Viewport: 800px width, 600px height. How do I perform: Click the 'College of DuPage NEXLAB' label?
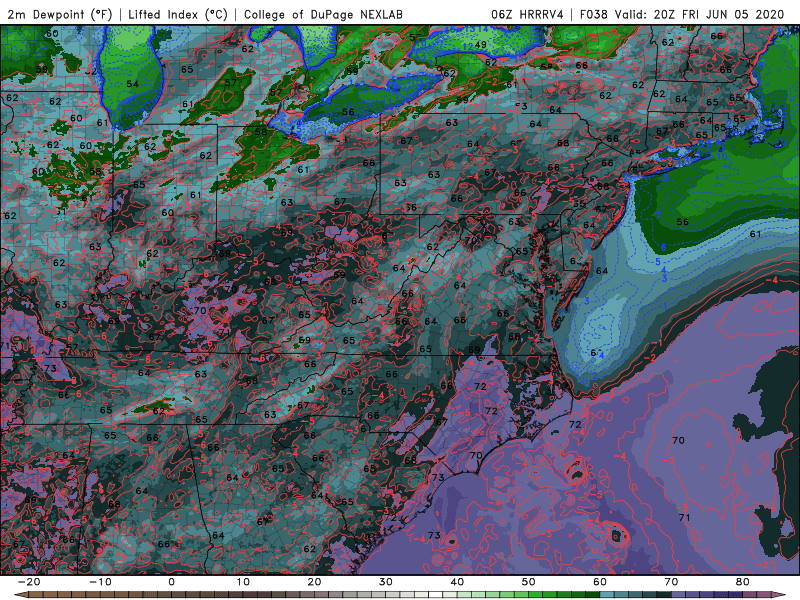tap(323, 14)
